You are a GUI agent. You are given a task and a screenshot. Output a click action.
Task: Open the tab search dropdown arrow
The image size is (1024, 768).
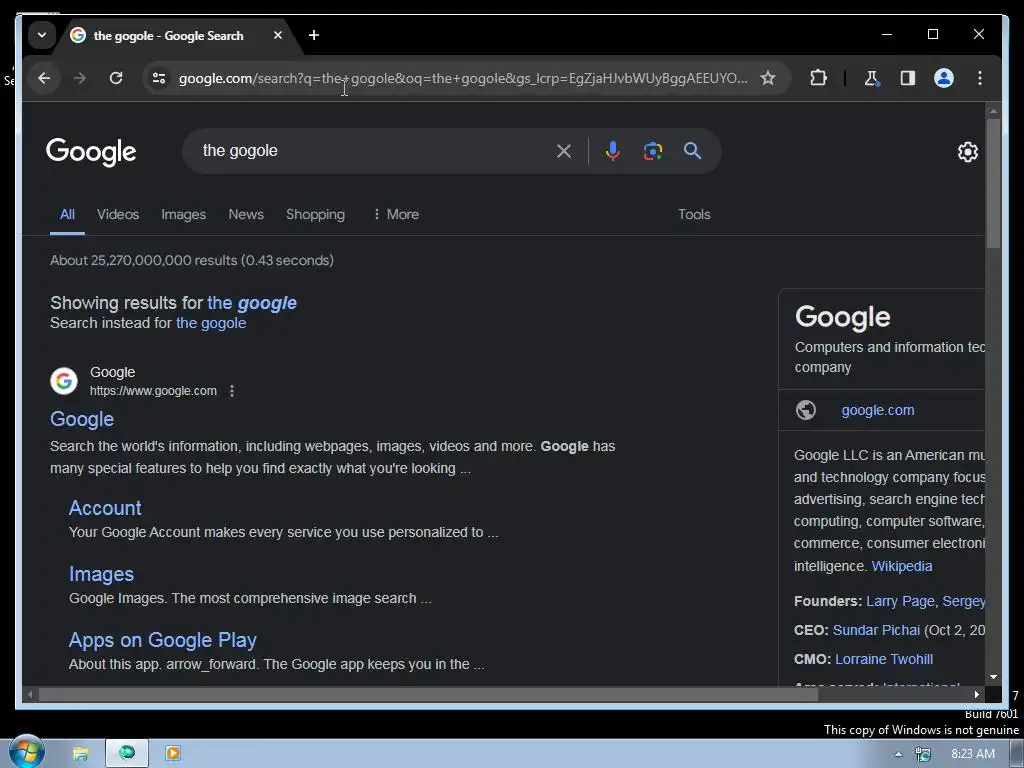click(42, 35)
